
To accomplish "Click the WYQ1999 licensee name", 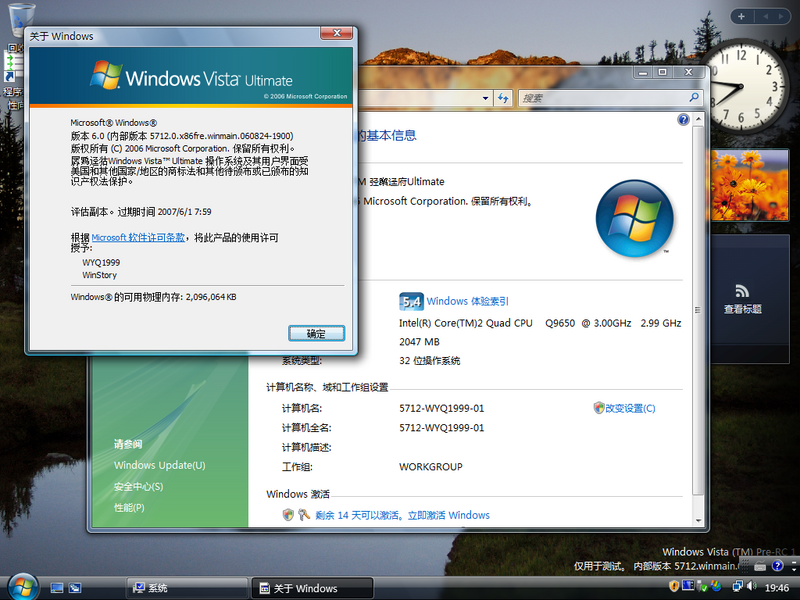I will click(x=101, y=262).
